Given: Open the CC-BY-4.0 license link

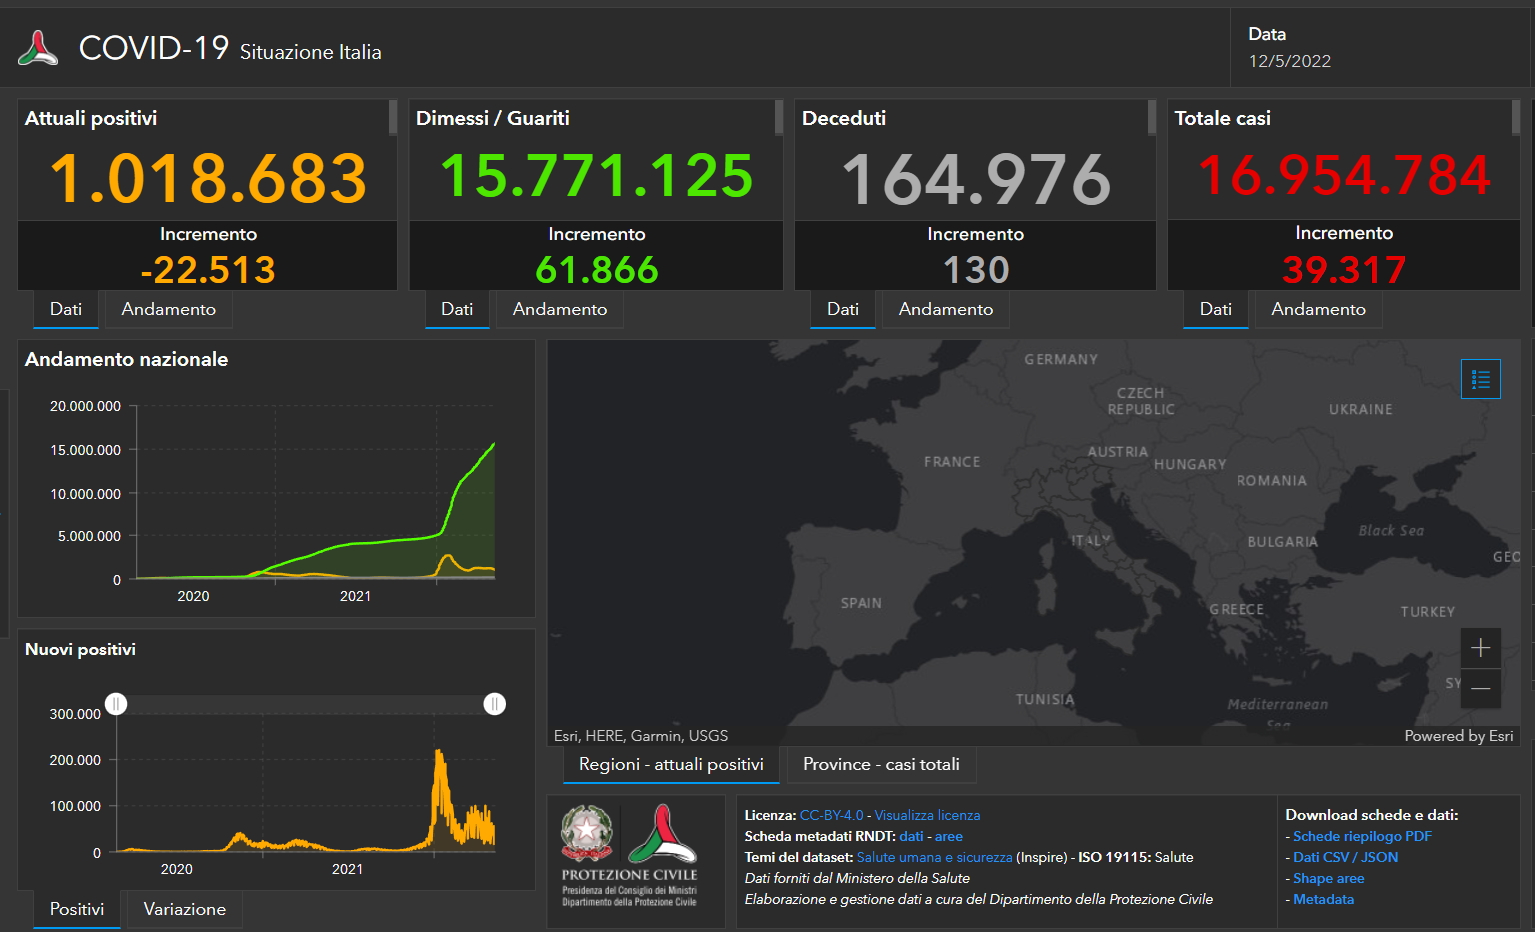Looking at the screenshot, I should pyautogui.click(x=831, y=815).
